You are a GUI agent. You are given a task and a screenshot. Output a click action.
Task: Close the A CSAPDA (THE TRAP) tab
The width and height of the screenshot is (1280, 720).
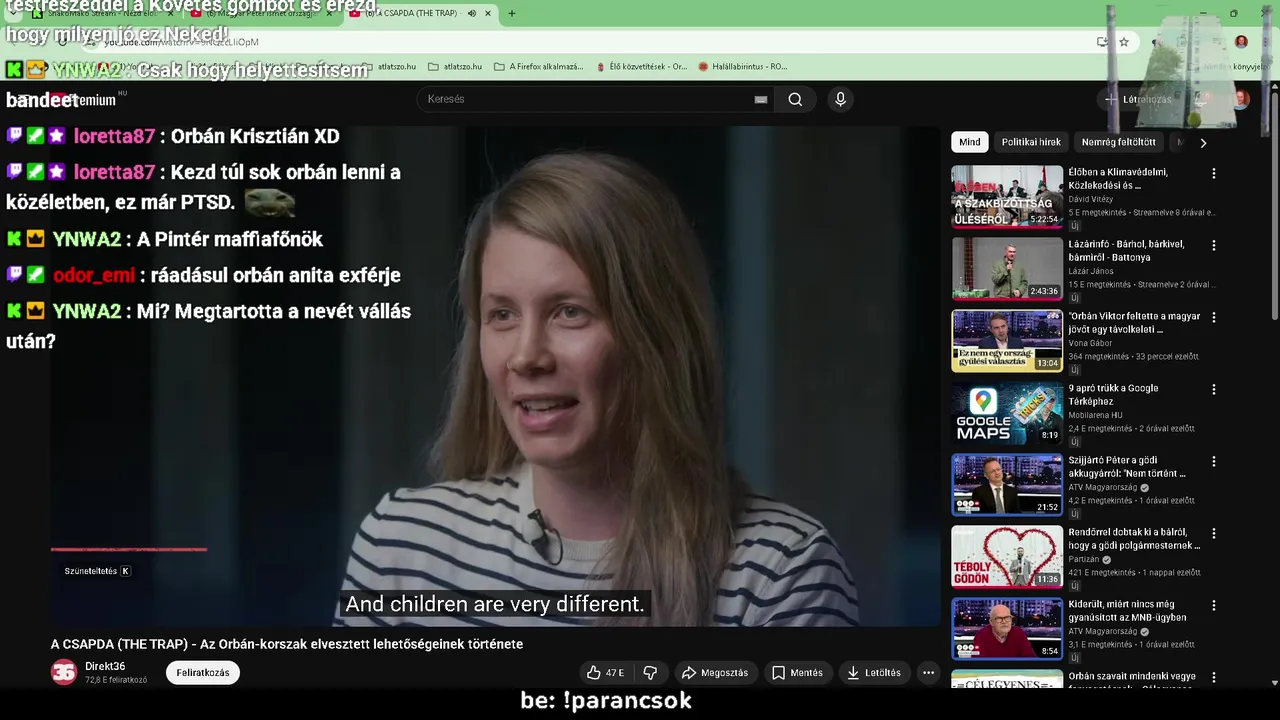pos(488,13)
